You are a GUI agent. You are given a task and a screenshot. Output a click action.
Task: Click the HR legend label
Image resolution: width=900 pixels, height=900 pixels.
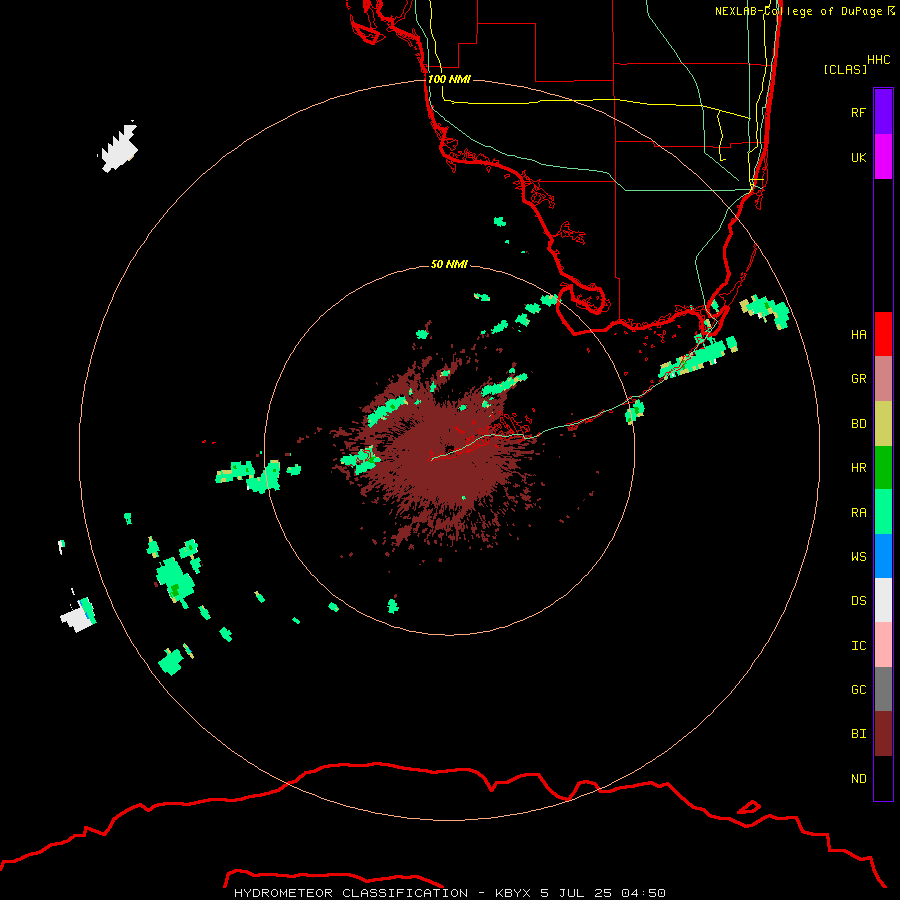(859, 468)
